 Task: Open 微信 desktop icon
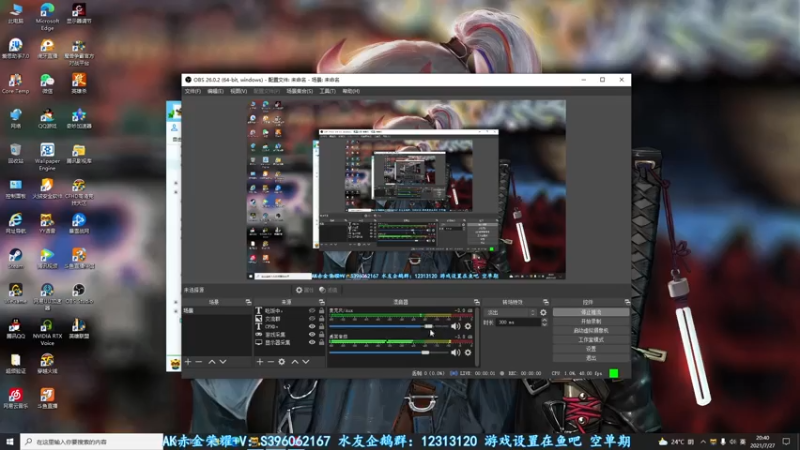coord(47,84)
